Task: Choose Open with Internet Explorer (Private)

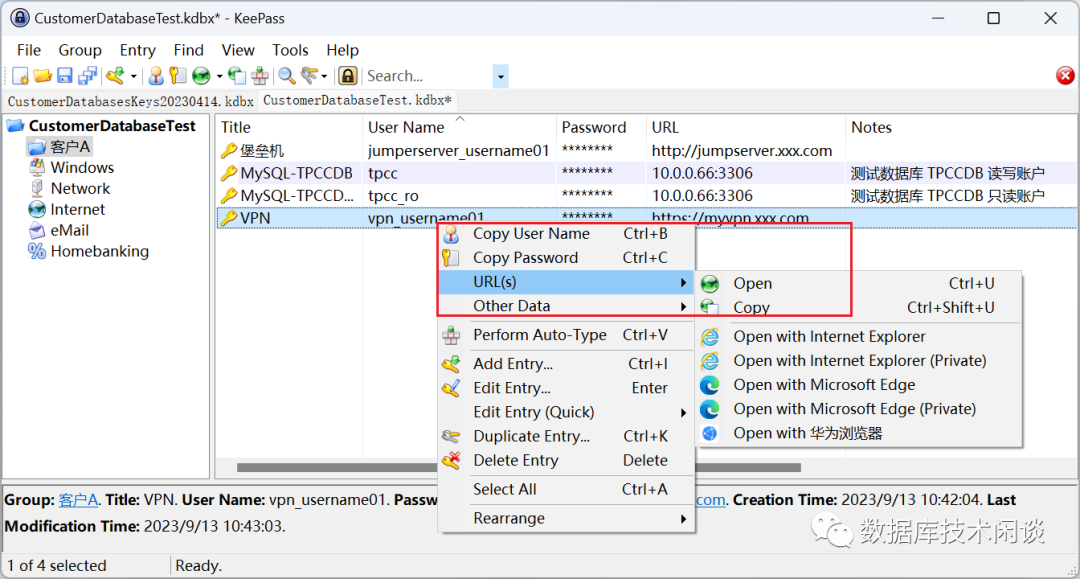Action: (858, 361)
